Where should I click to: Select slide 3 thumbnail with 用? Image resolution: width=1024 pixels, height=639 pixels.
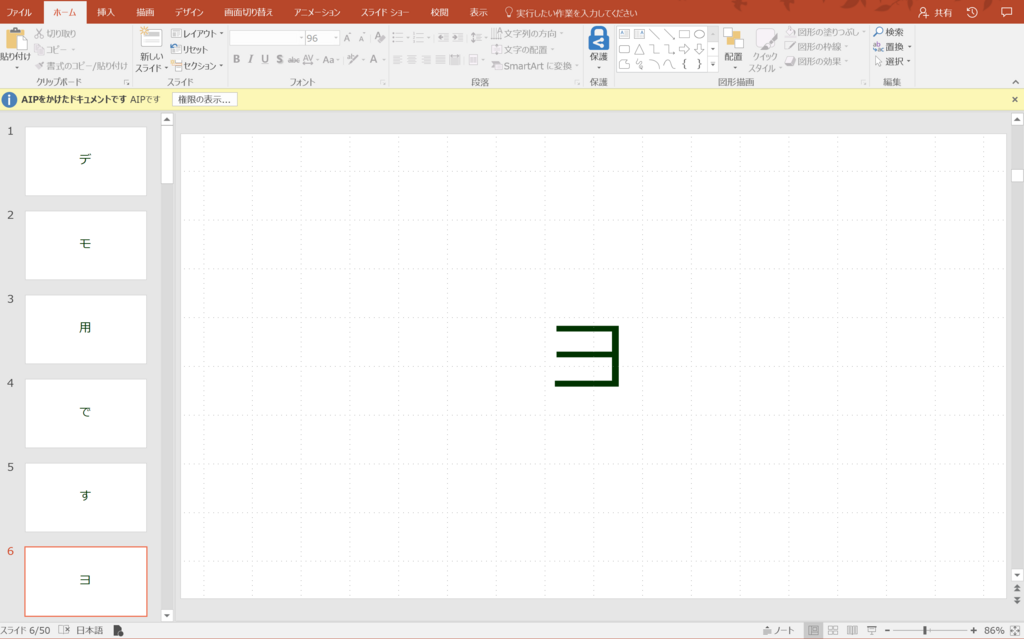(x=86, y=329)
